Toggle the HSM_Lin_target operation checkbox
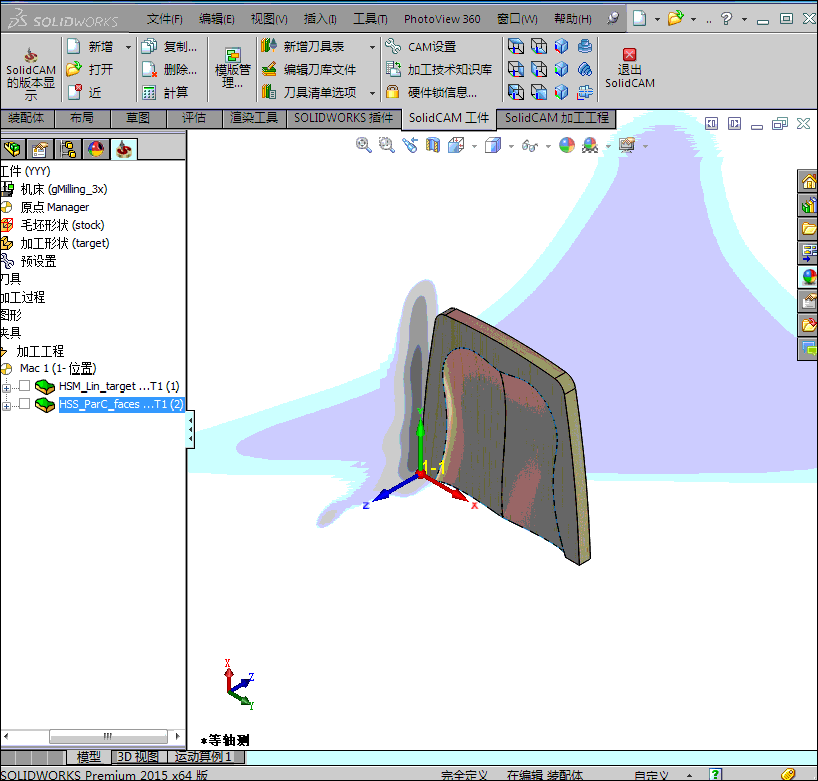Screen dimensions: 818x781 [x=25, y=386]
